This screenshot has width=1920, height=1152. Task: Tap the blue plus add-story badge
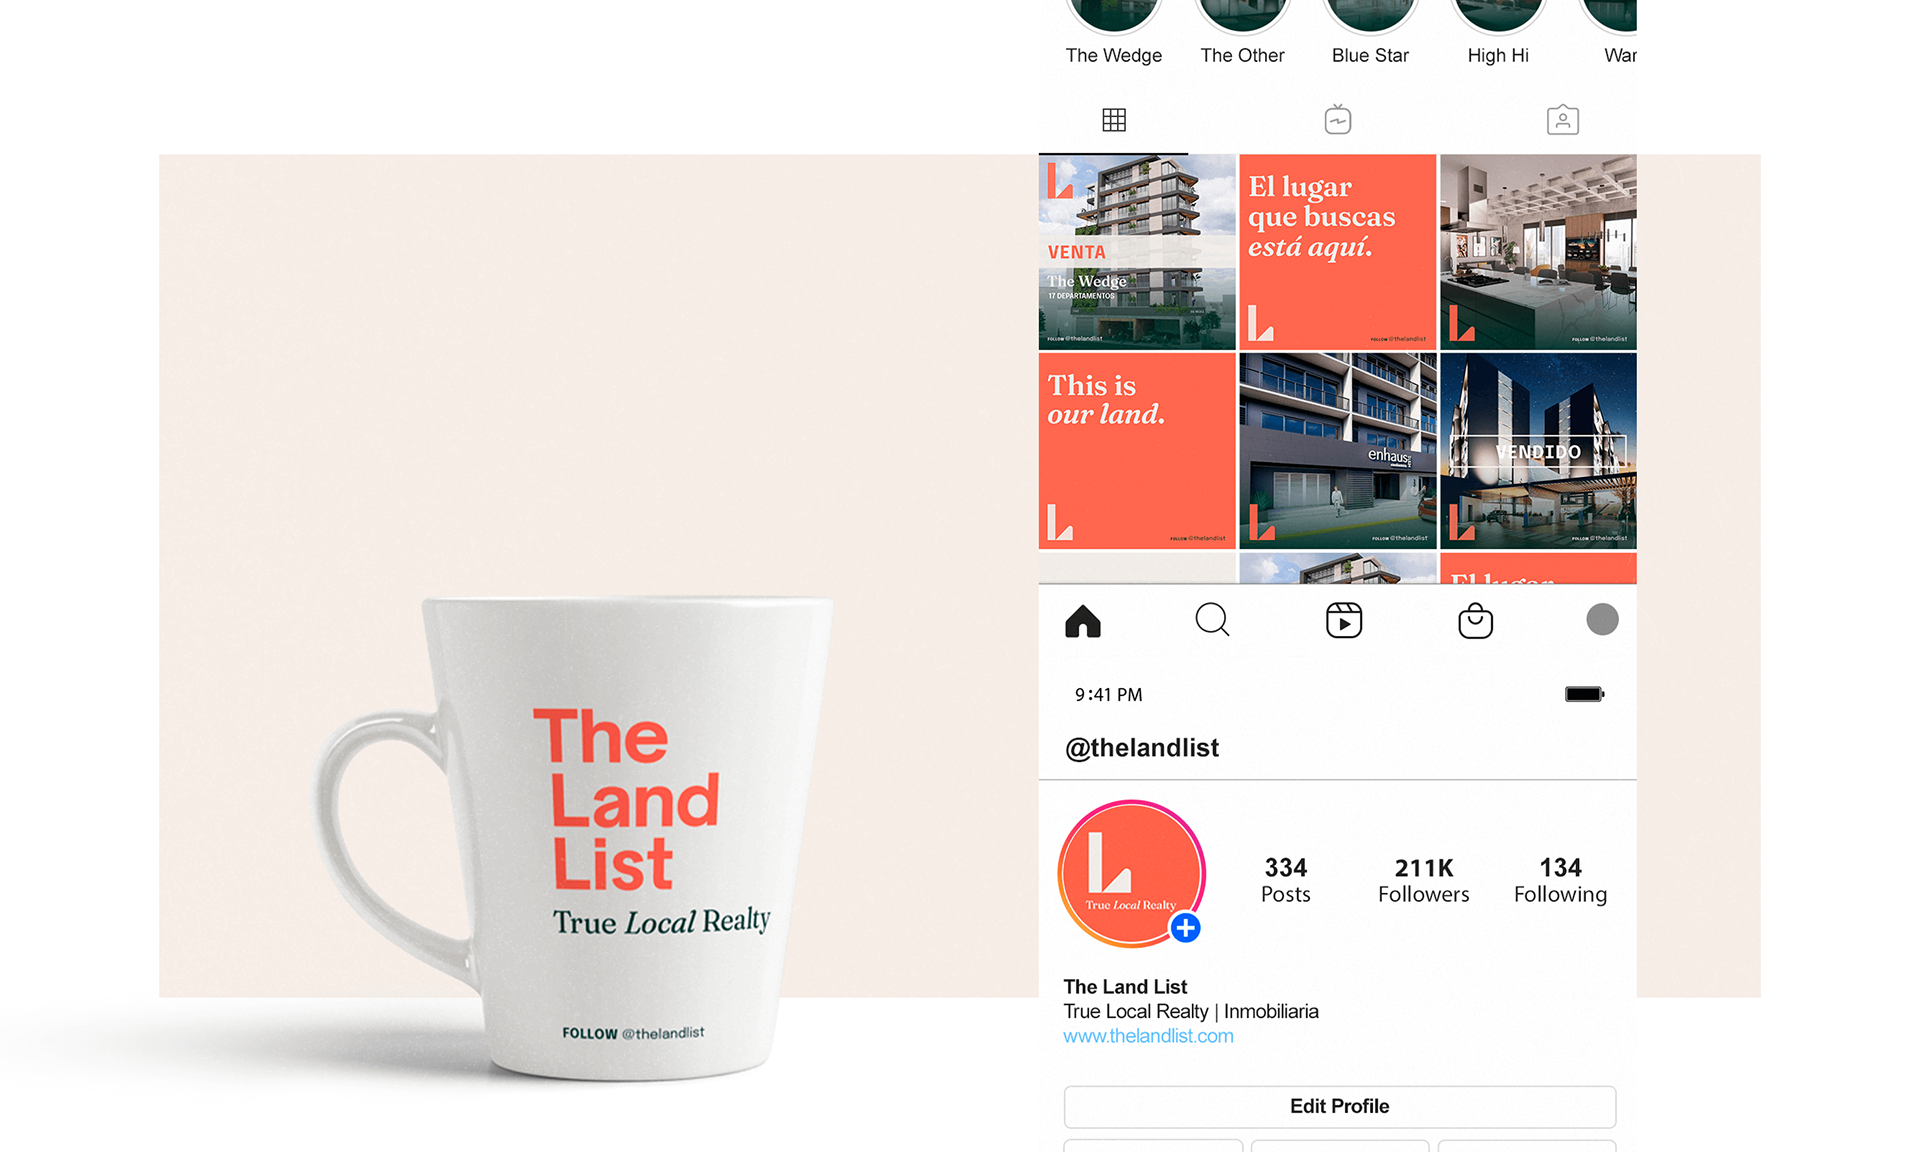click(1185, 928)
